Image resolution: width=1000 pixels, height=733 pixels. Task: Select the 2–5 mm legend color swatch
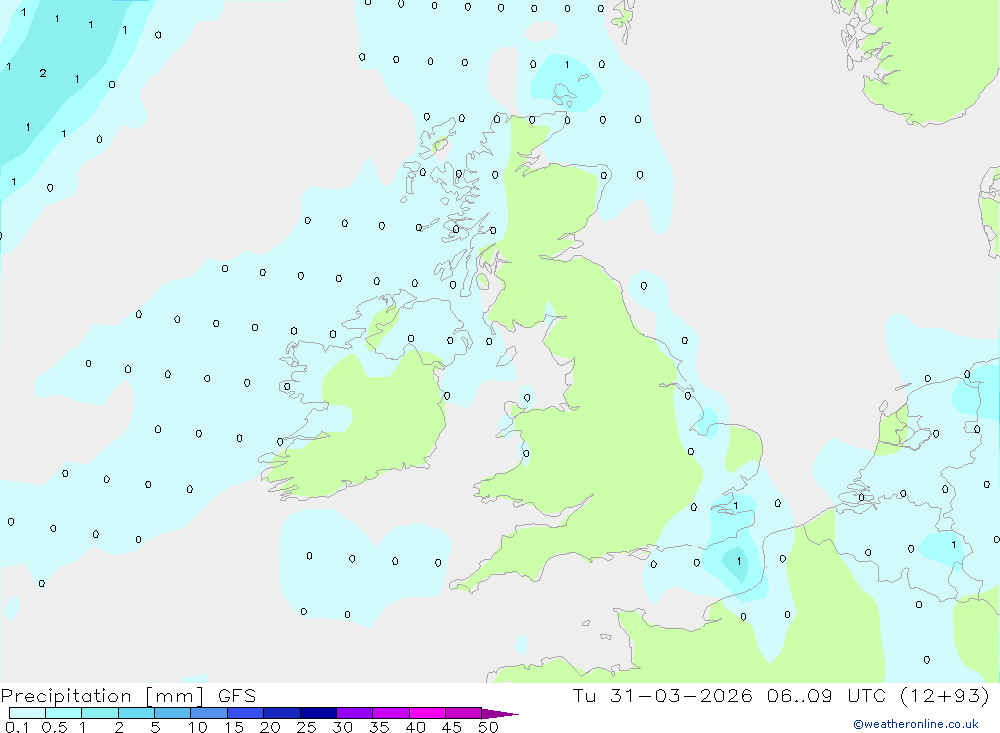(x=136, y=713)
